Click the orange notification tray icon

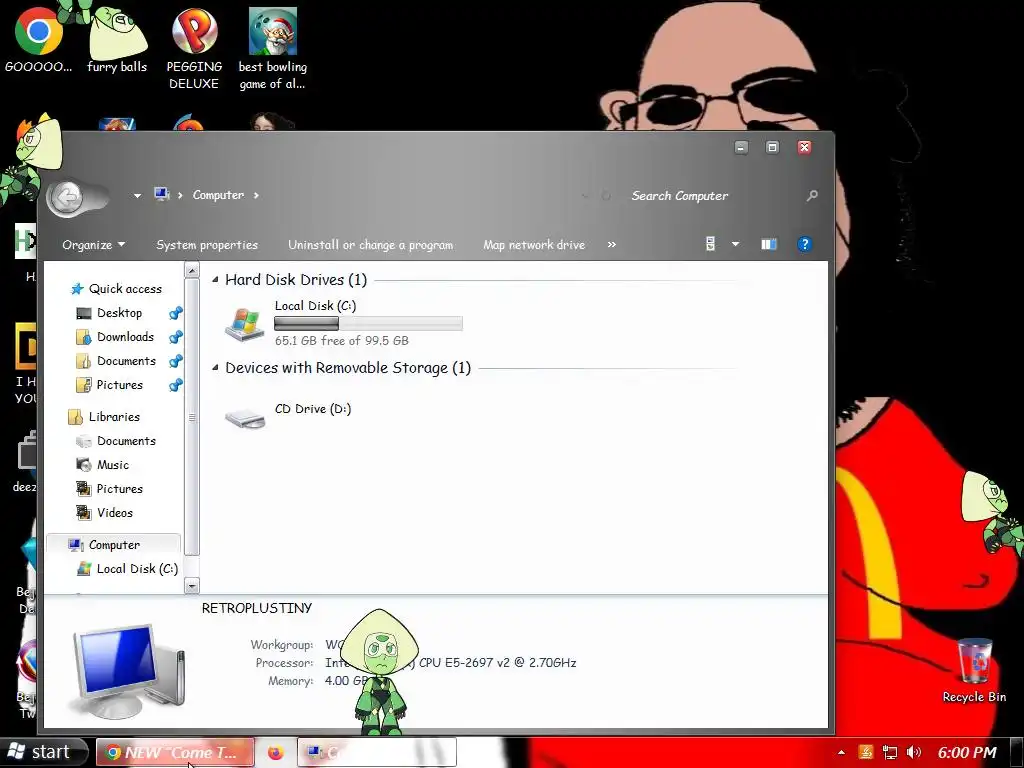(x=865, y=752)
